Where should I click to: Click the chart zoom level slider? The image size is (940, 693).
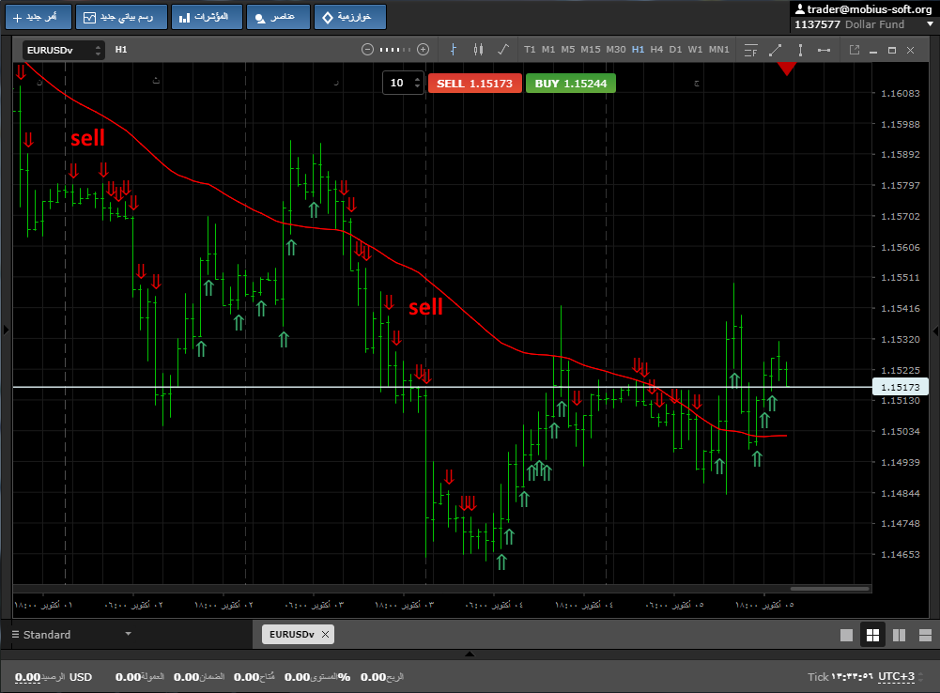coord(395,49)
